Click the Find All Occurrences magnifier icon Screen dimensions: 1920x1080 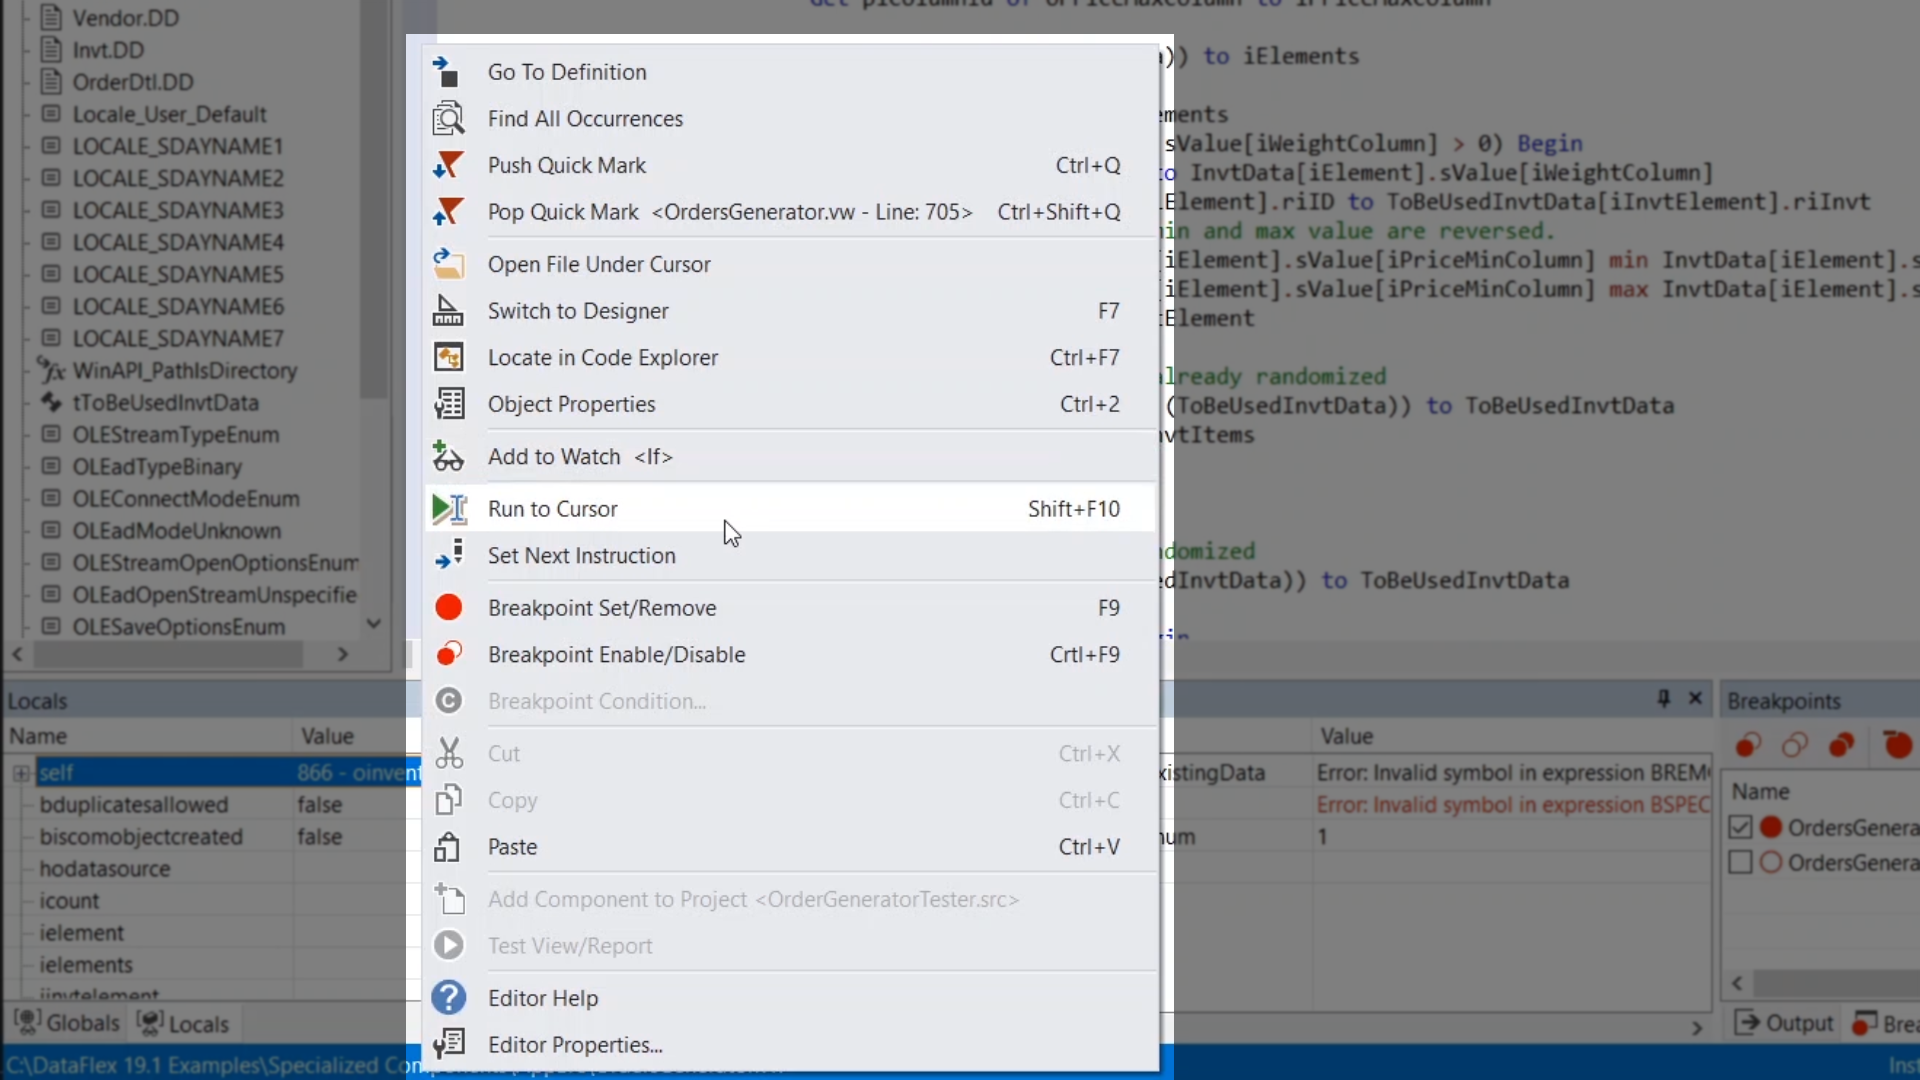point(447,119)
